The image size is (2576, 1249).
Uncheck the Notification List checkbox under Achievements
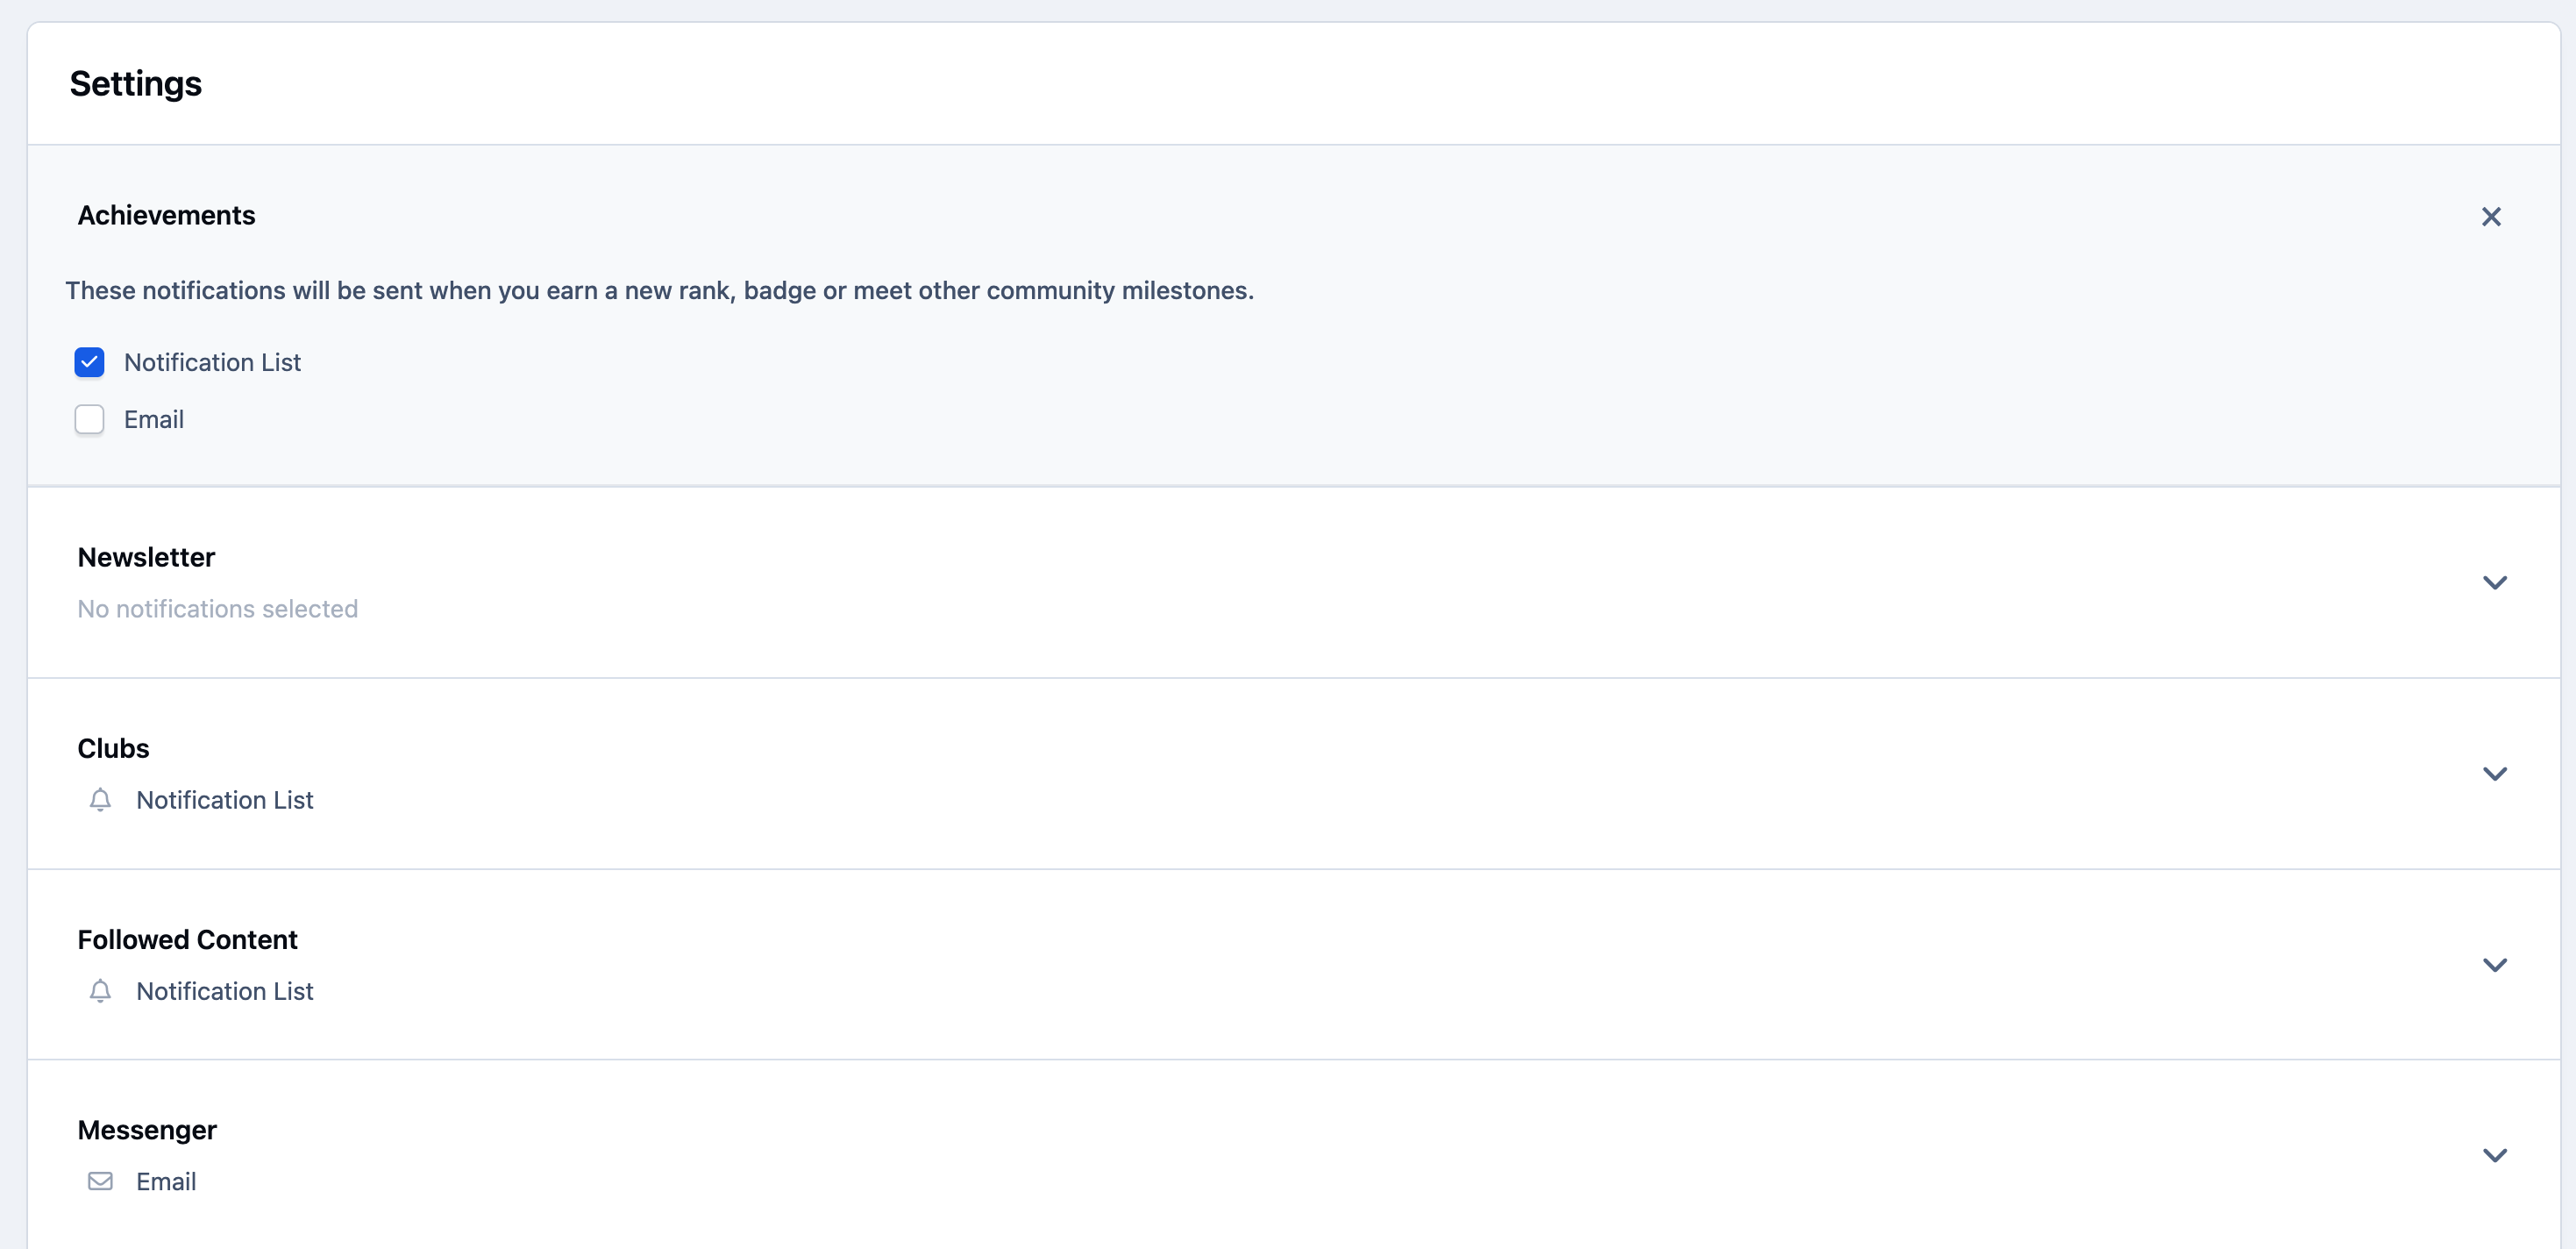click(x=89, y=362)
